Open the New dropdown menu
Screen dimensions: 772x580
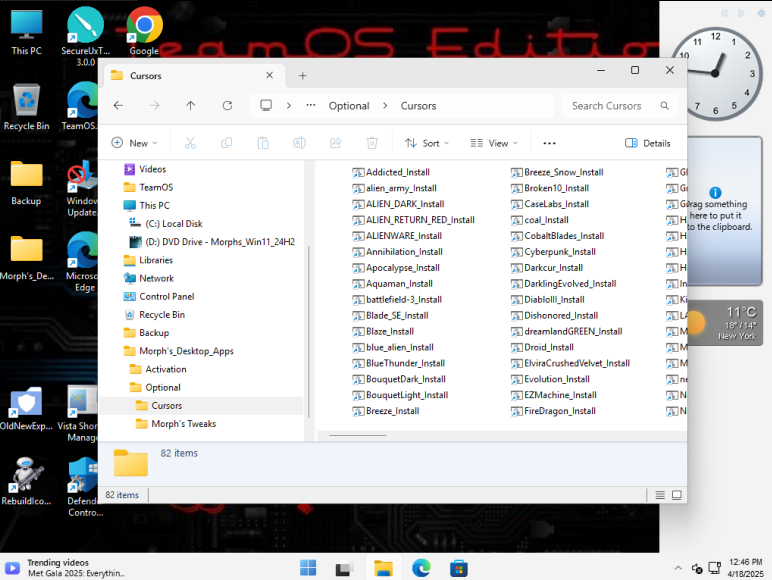point(134,143)
